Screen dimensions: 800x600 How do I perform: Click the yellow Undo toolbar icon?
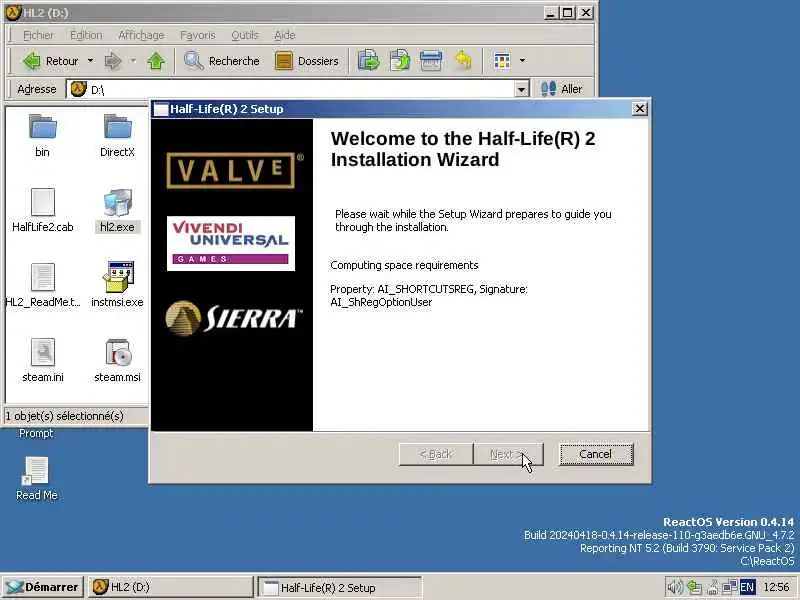(x=463, y=61)
